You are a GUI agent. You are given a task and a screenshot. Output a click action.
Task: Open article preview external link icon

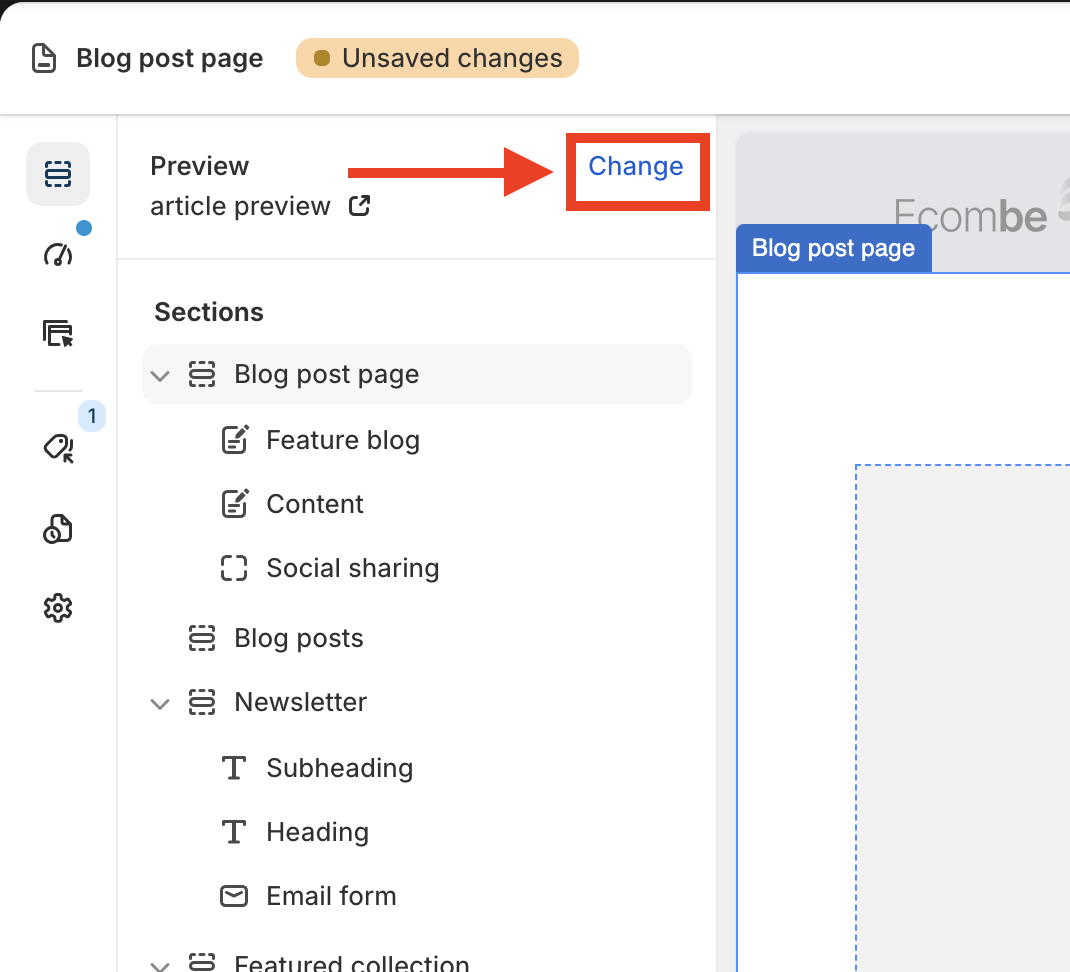pos(359,207)
